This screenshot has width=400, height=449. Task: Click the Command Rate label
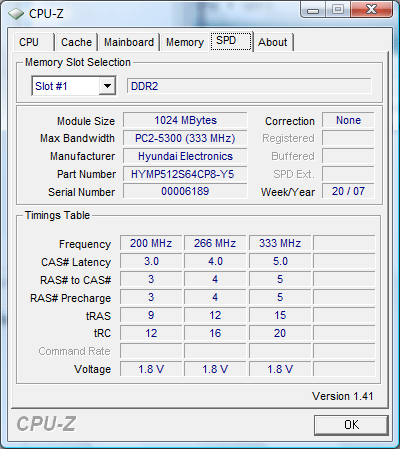[x=74, y=351]
